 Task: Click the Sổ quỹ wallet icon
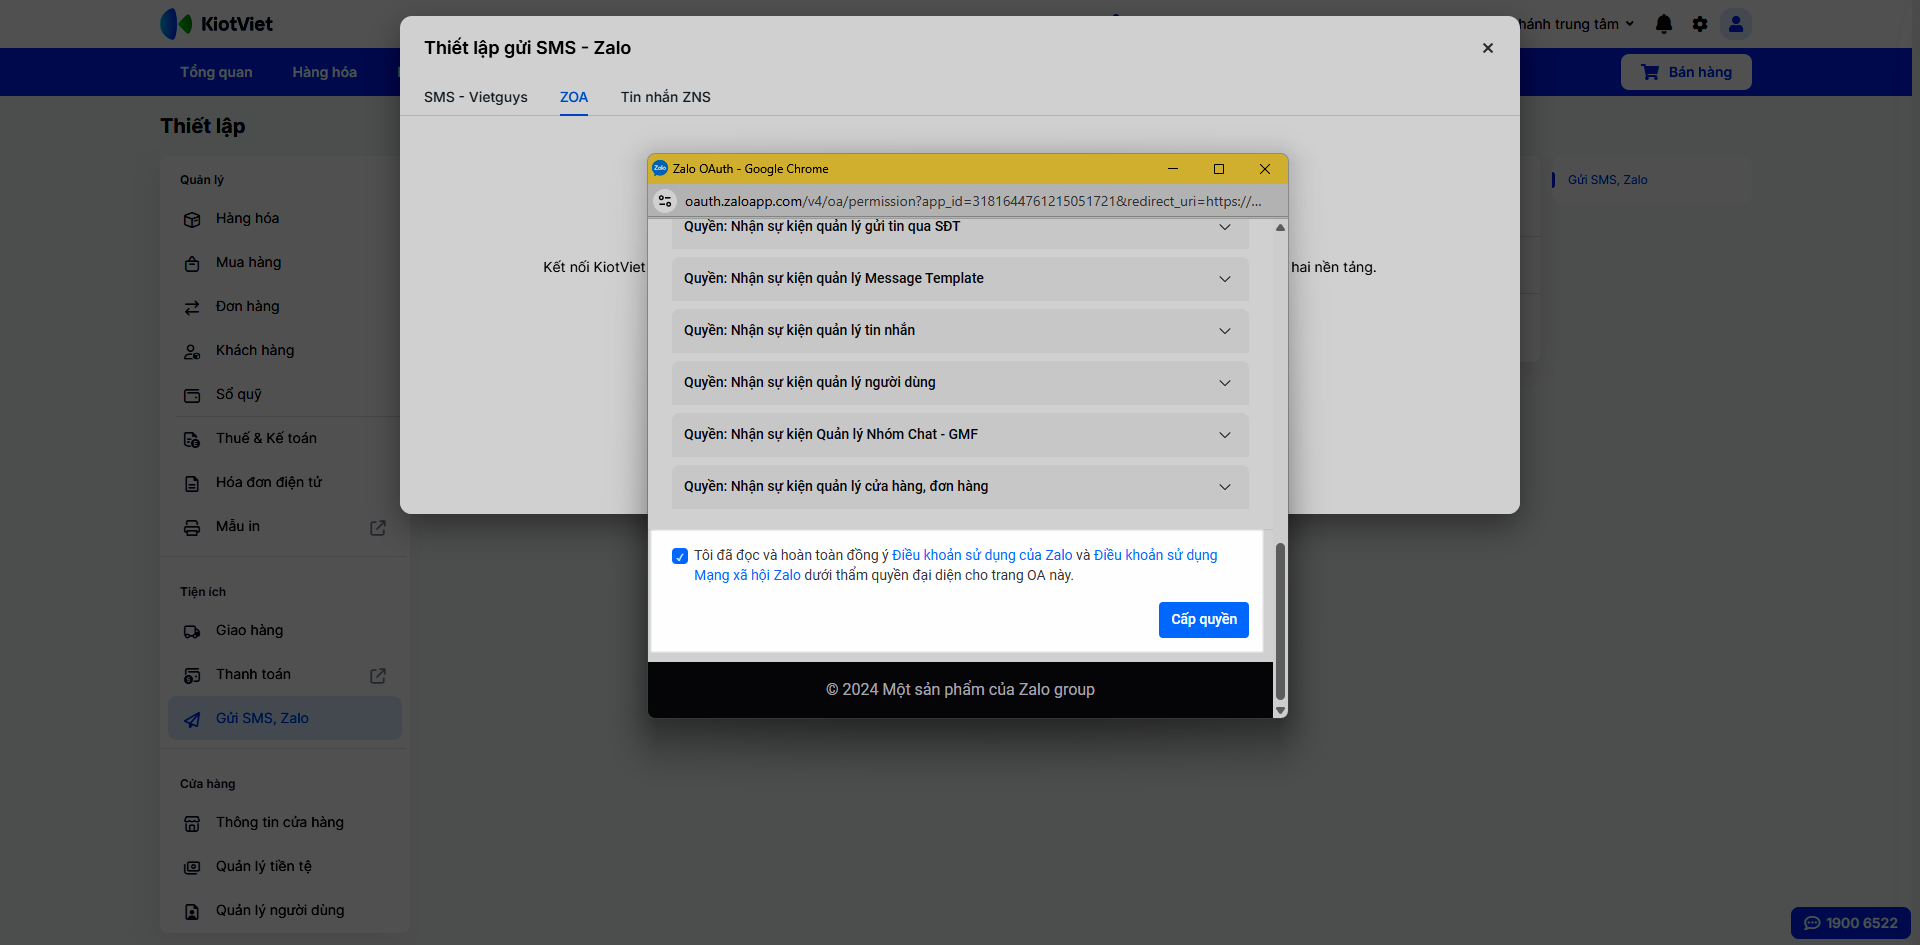(x=192, y=395)
